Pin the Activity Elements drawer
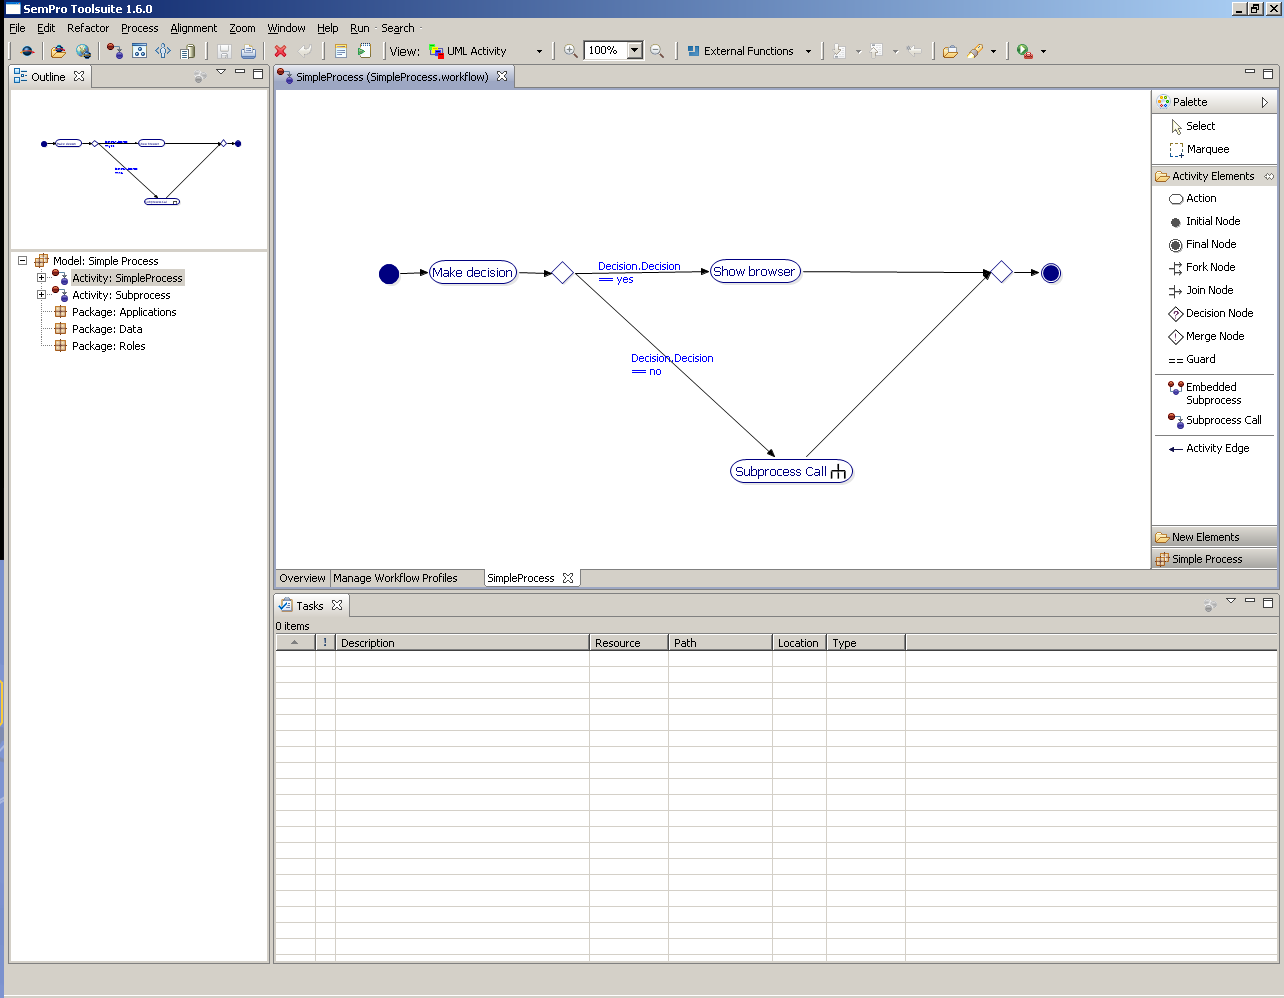 click(1269, 176)
